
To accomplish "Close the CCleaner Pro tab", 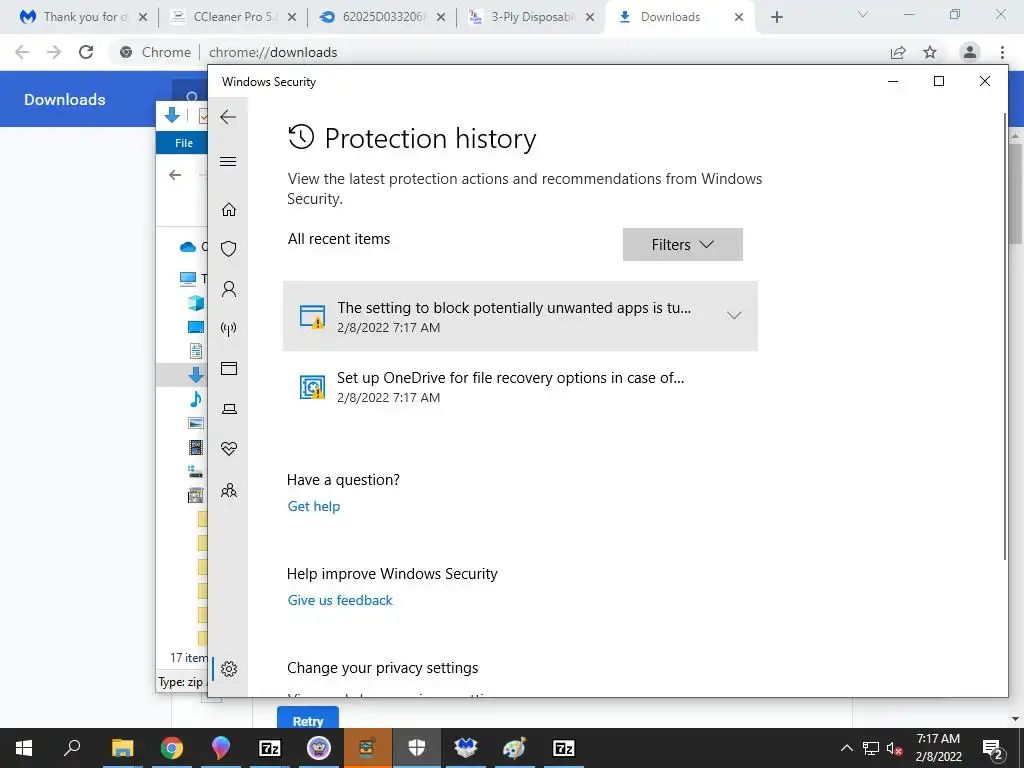I will [292, 18].
